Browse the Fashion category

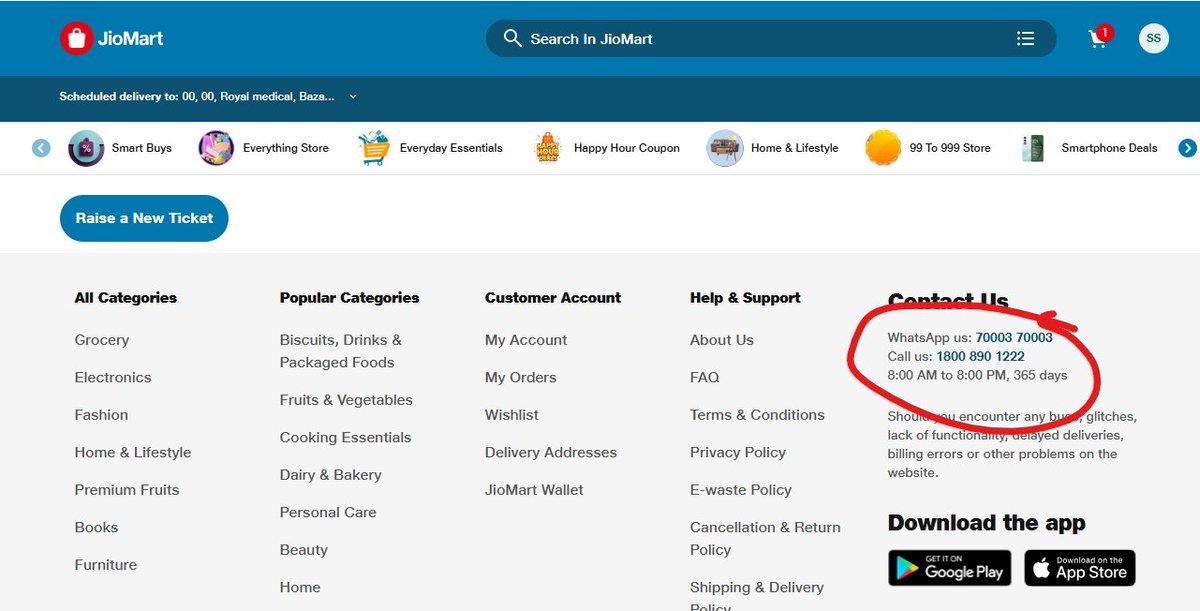pos(101,415)
